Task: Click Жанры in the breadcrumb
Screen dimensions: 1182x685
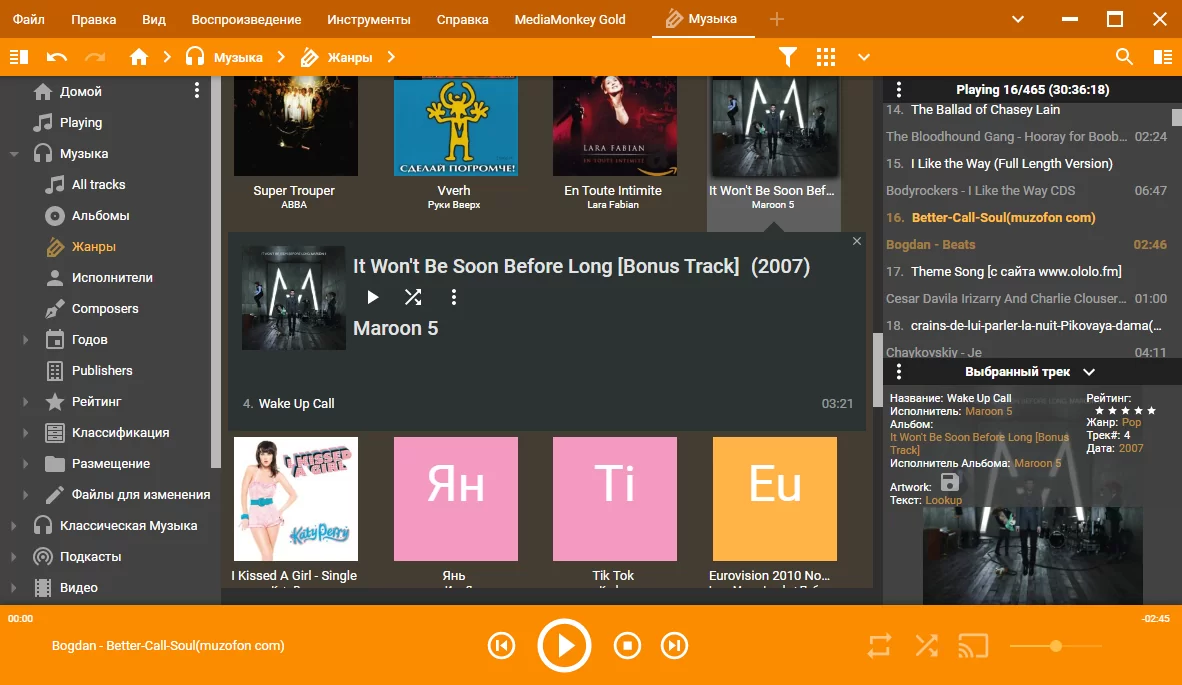Action: [350, 57]
